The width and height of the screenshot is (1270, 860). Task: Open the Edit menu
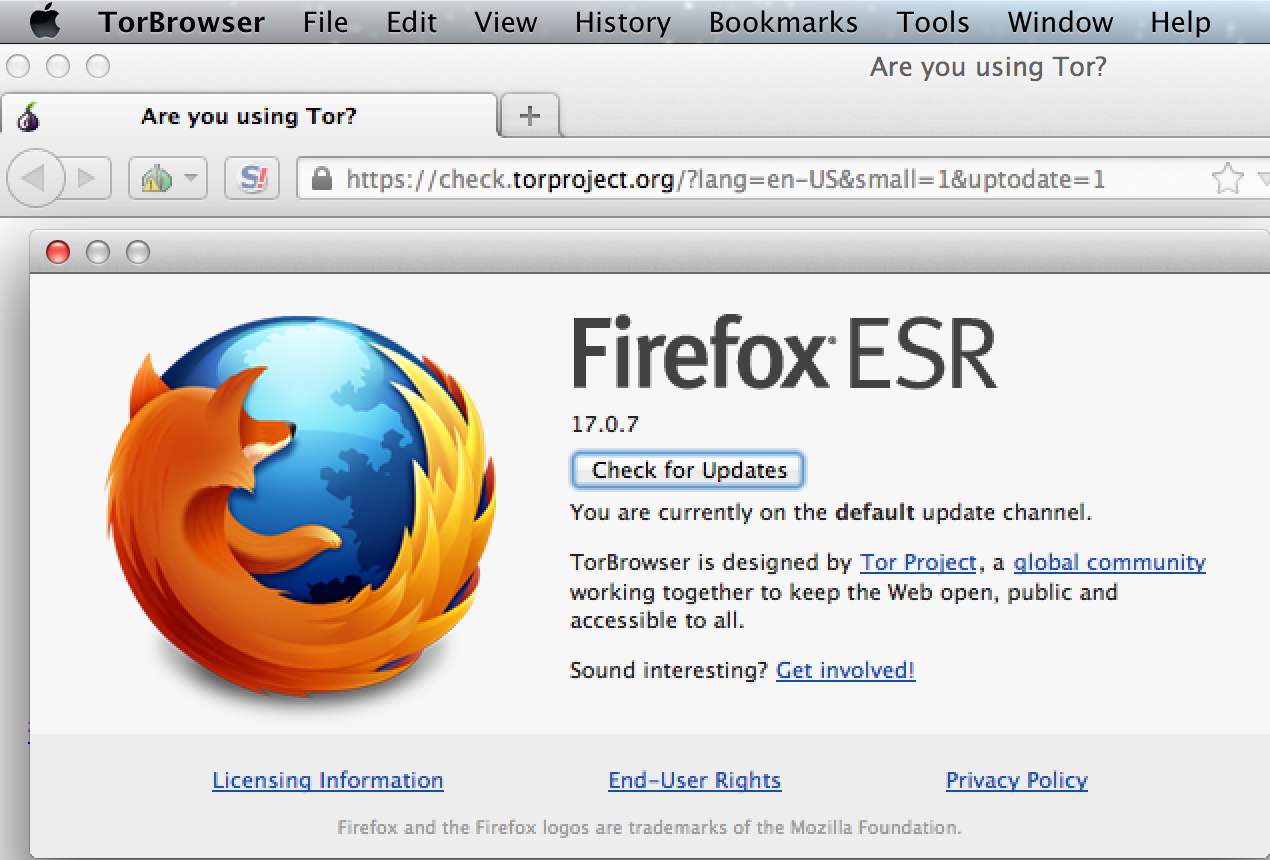click(x=411, y=22)
